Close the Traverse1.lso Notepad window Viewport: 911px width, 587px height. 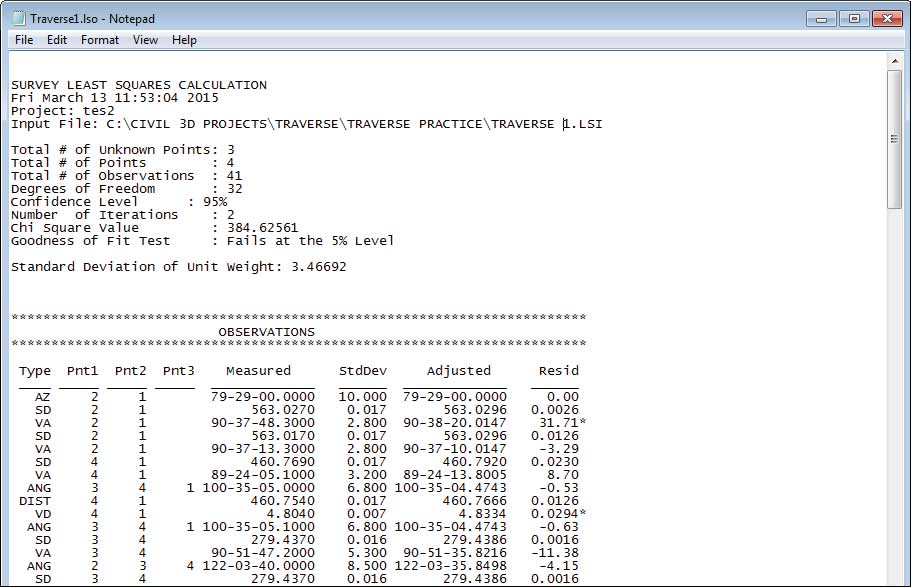click(887, 19)
